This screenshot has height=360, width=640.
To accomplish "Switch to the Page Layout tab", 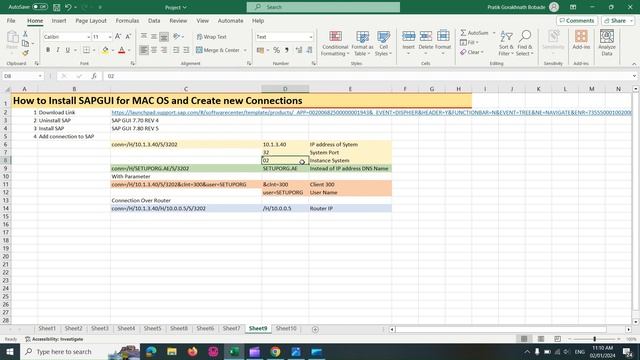I will [91, 20].
